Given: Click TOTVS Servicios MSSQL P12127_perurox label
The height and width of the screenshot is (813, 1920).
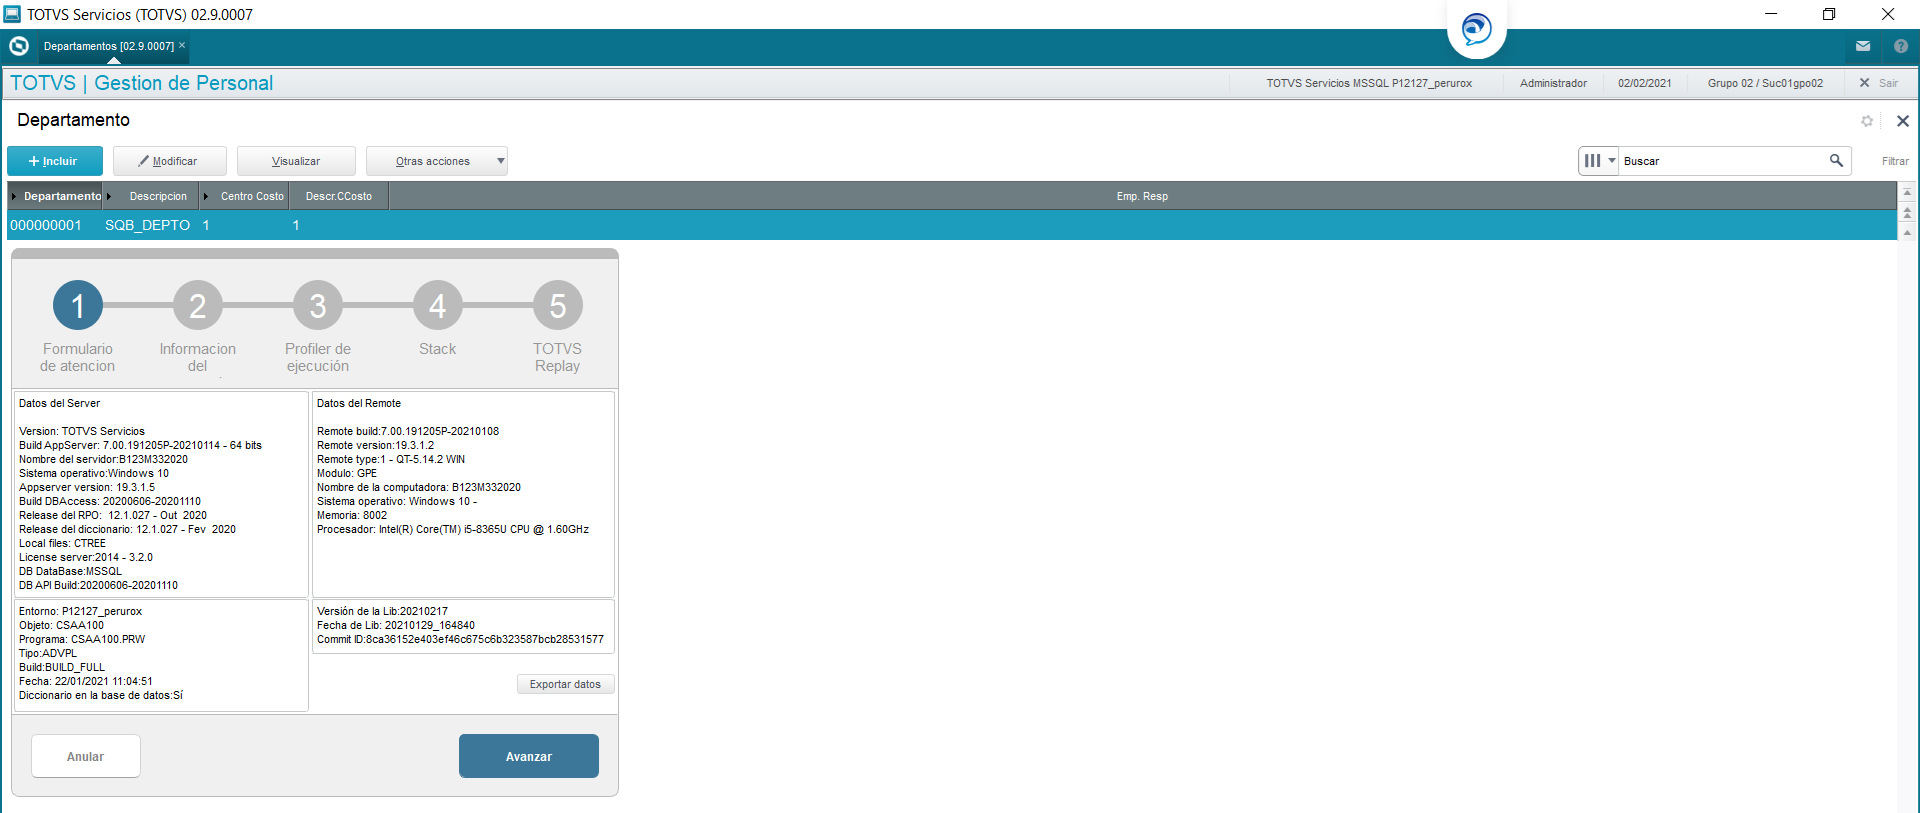Looking at the screenshot, I should pos(1369,83).
